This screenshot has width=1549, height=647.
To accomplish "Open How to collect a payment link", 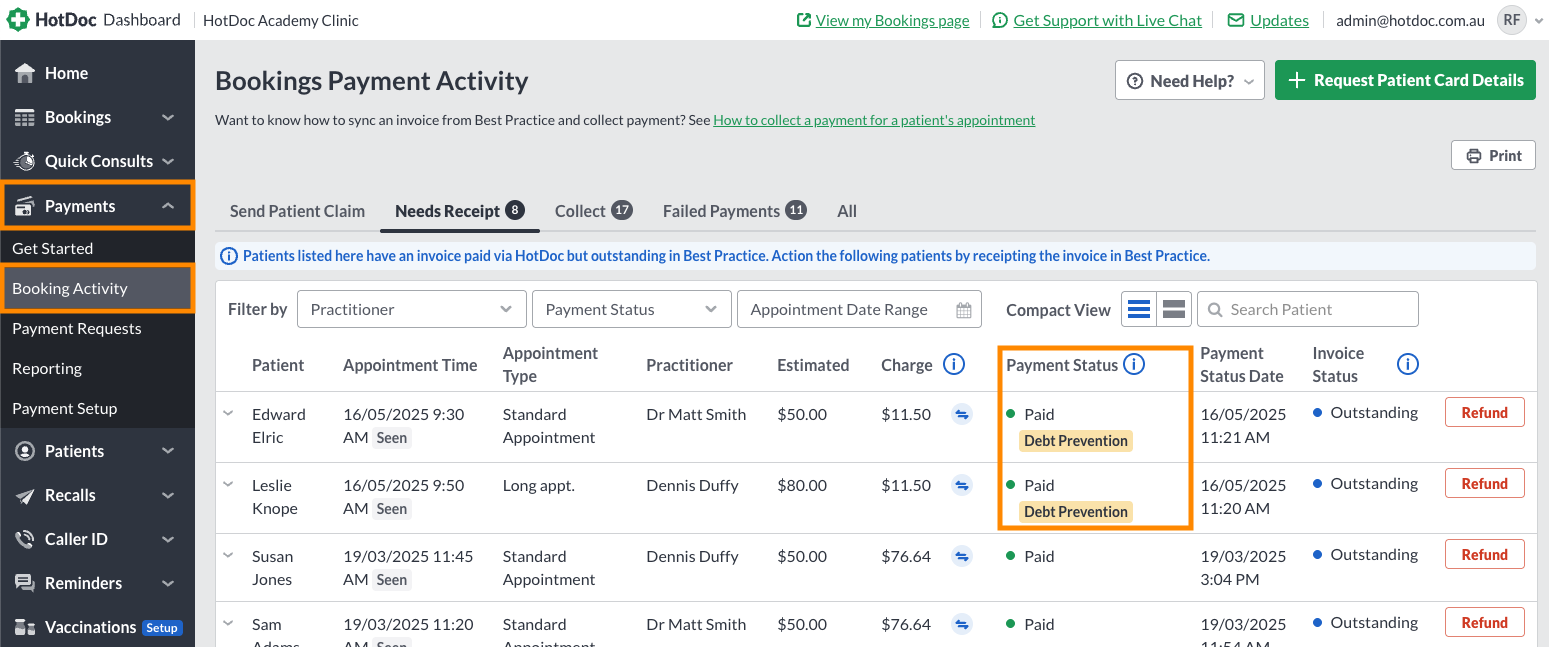I will coord(874,120).
